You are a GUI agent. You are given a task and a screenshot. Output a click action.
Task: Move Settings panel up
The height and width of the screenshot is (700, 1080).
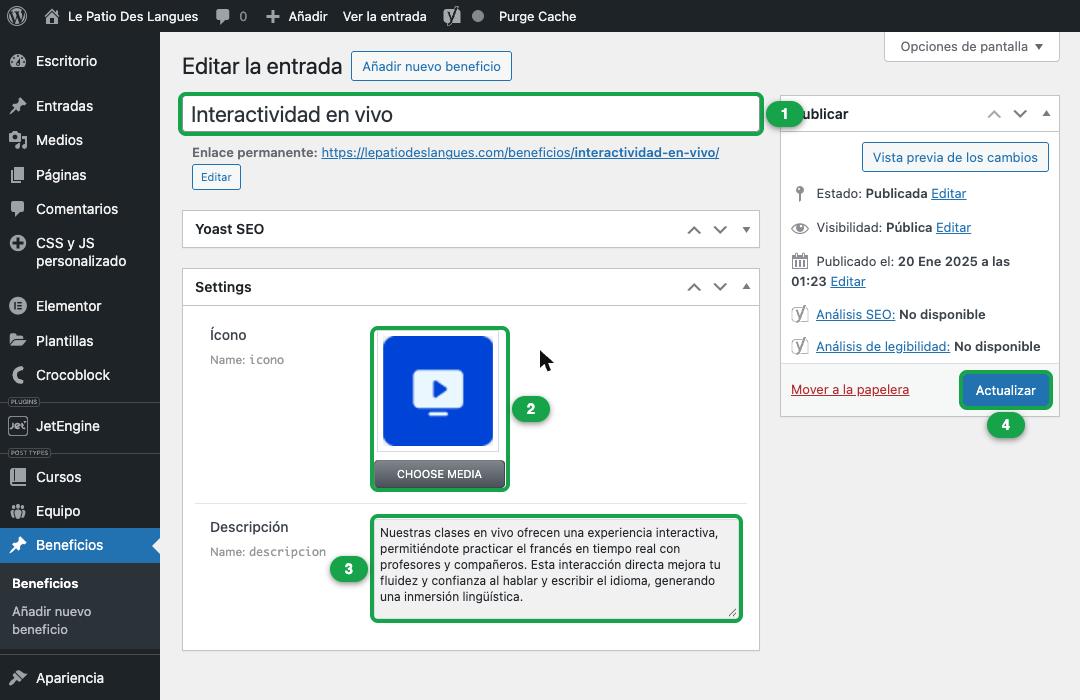click(694, 287)
